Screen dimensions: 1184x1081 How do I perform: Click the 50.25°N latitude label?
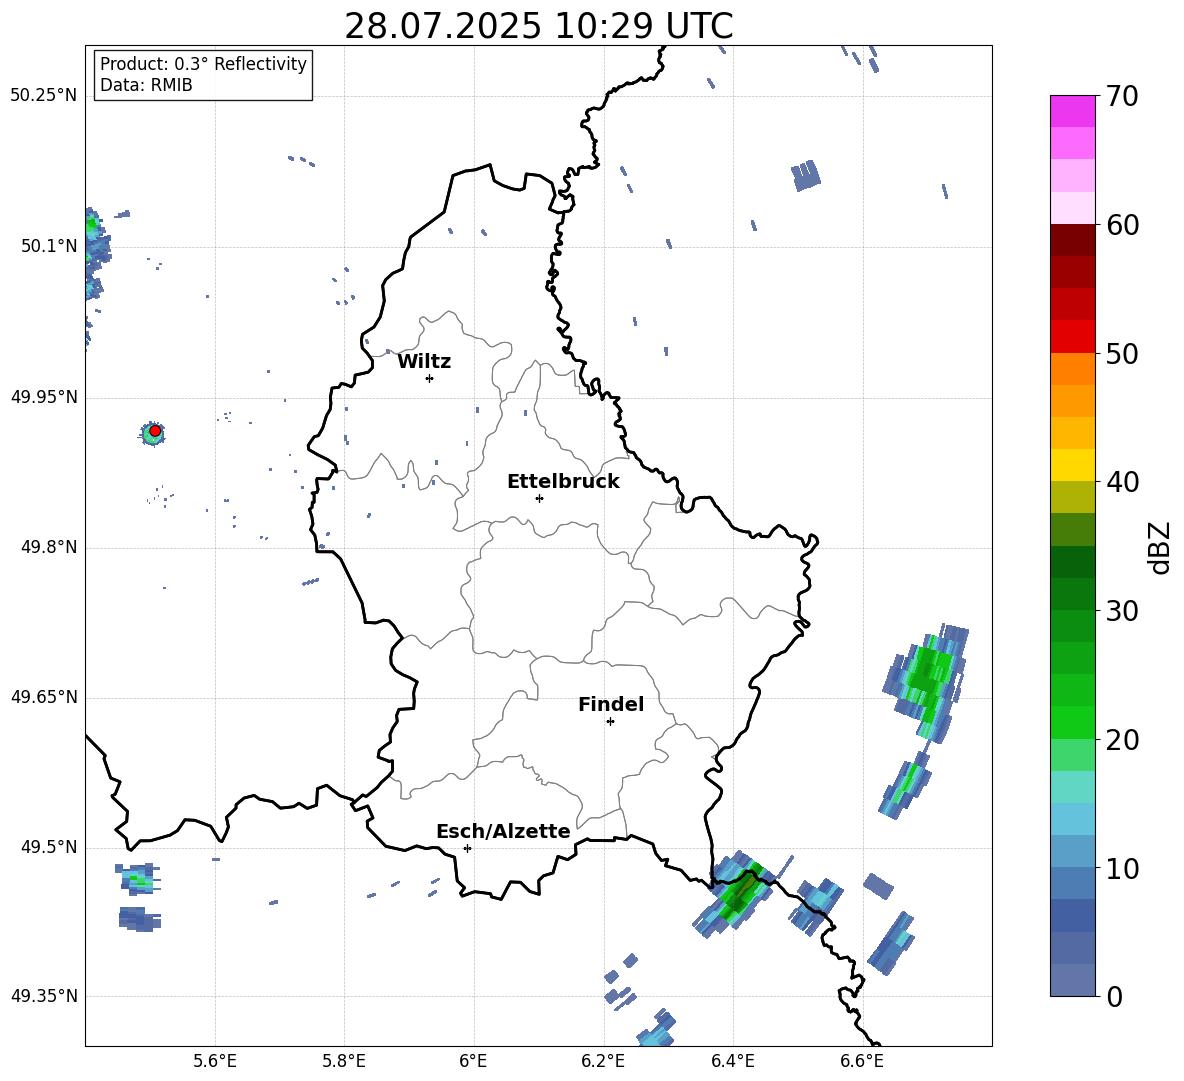pyautogui.click(x=44, y=96)
